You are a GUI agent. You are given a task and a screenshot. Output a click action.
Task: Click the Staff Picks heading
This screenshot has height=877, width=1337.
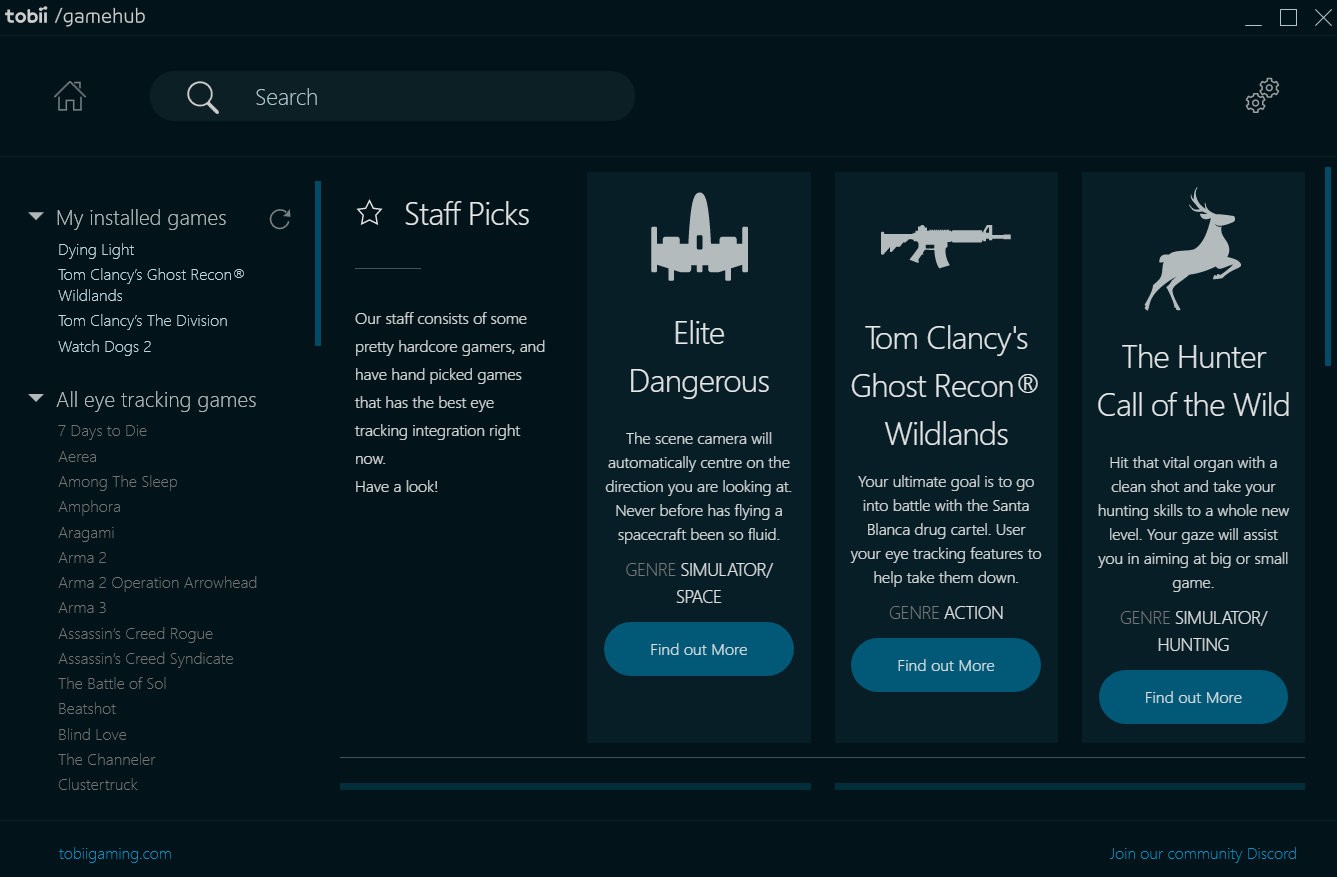pos(467,214)
